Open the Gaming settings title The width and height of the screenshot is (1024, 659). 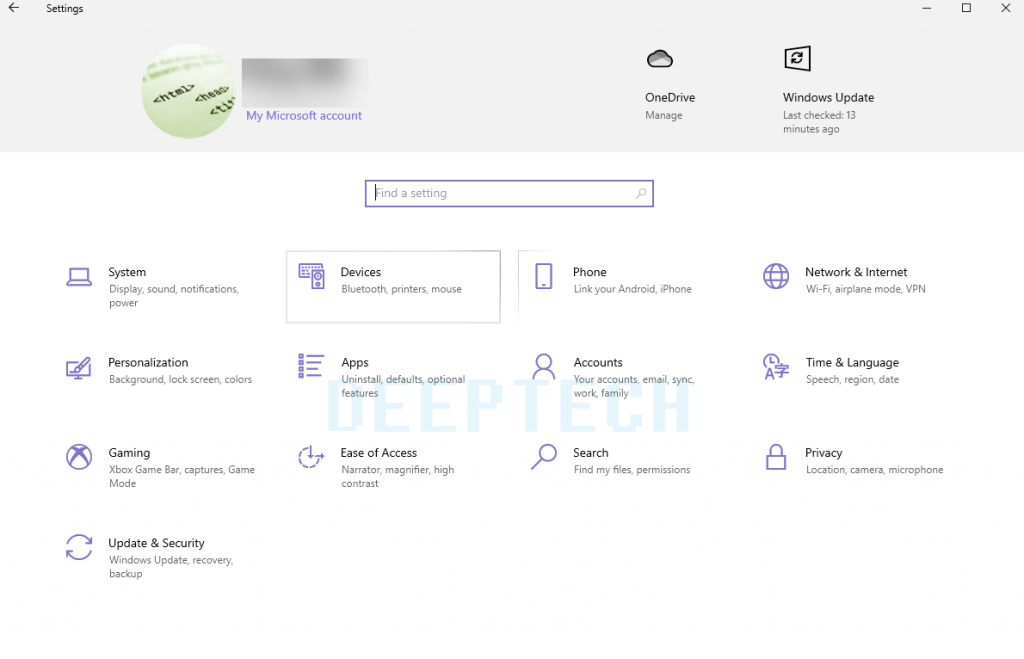pos(129,453)
